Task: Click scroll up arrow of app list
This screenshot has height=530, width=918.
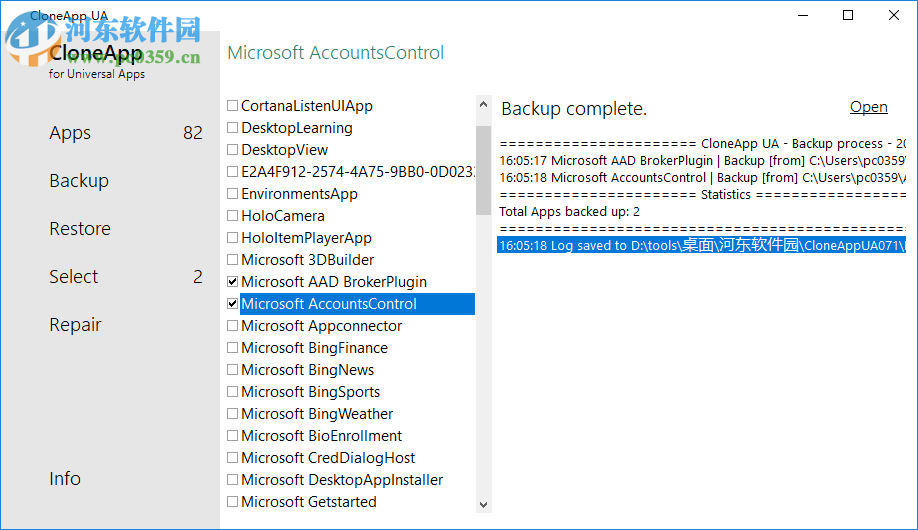Action: pyautogui.click(x=484, y=104)
